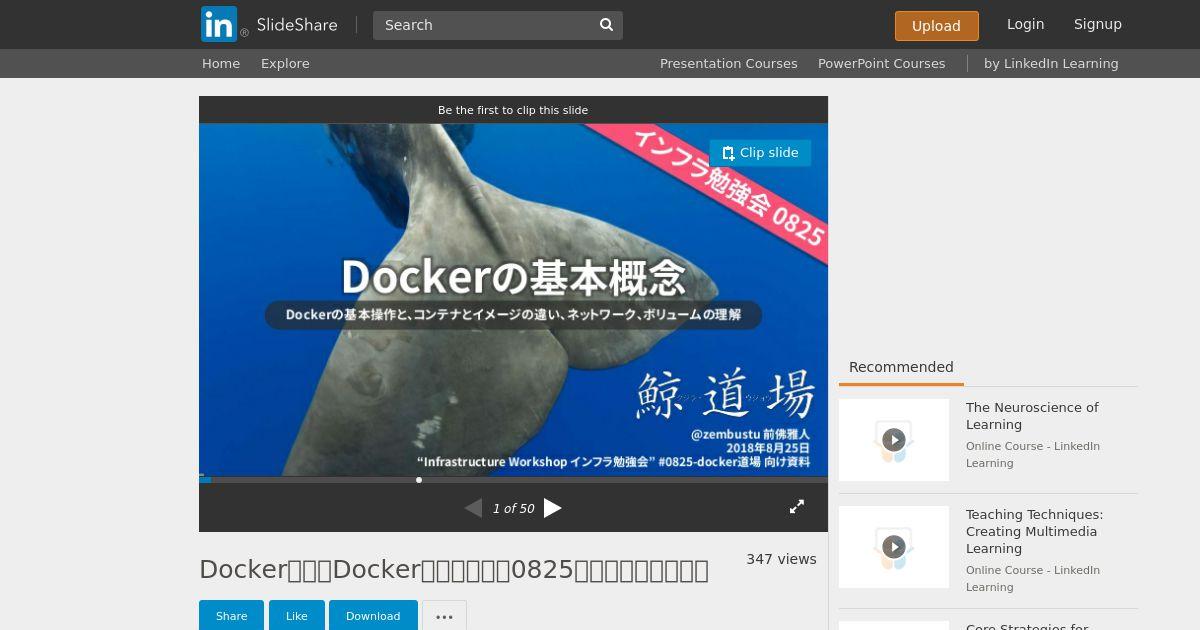Click the search magnifier icon
The image size is (1200, 630).
[606, 25]
